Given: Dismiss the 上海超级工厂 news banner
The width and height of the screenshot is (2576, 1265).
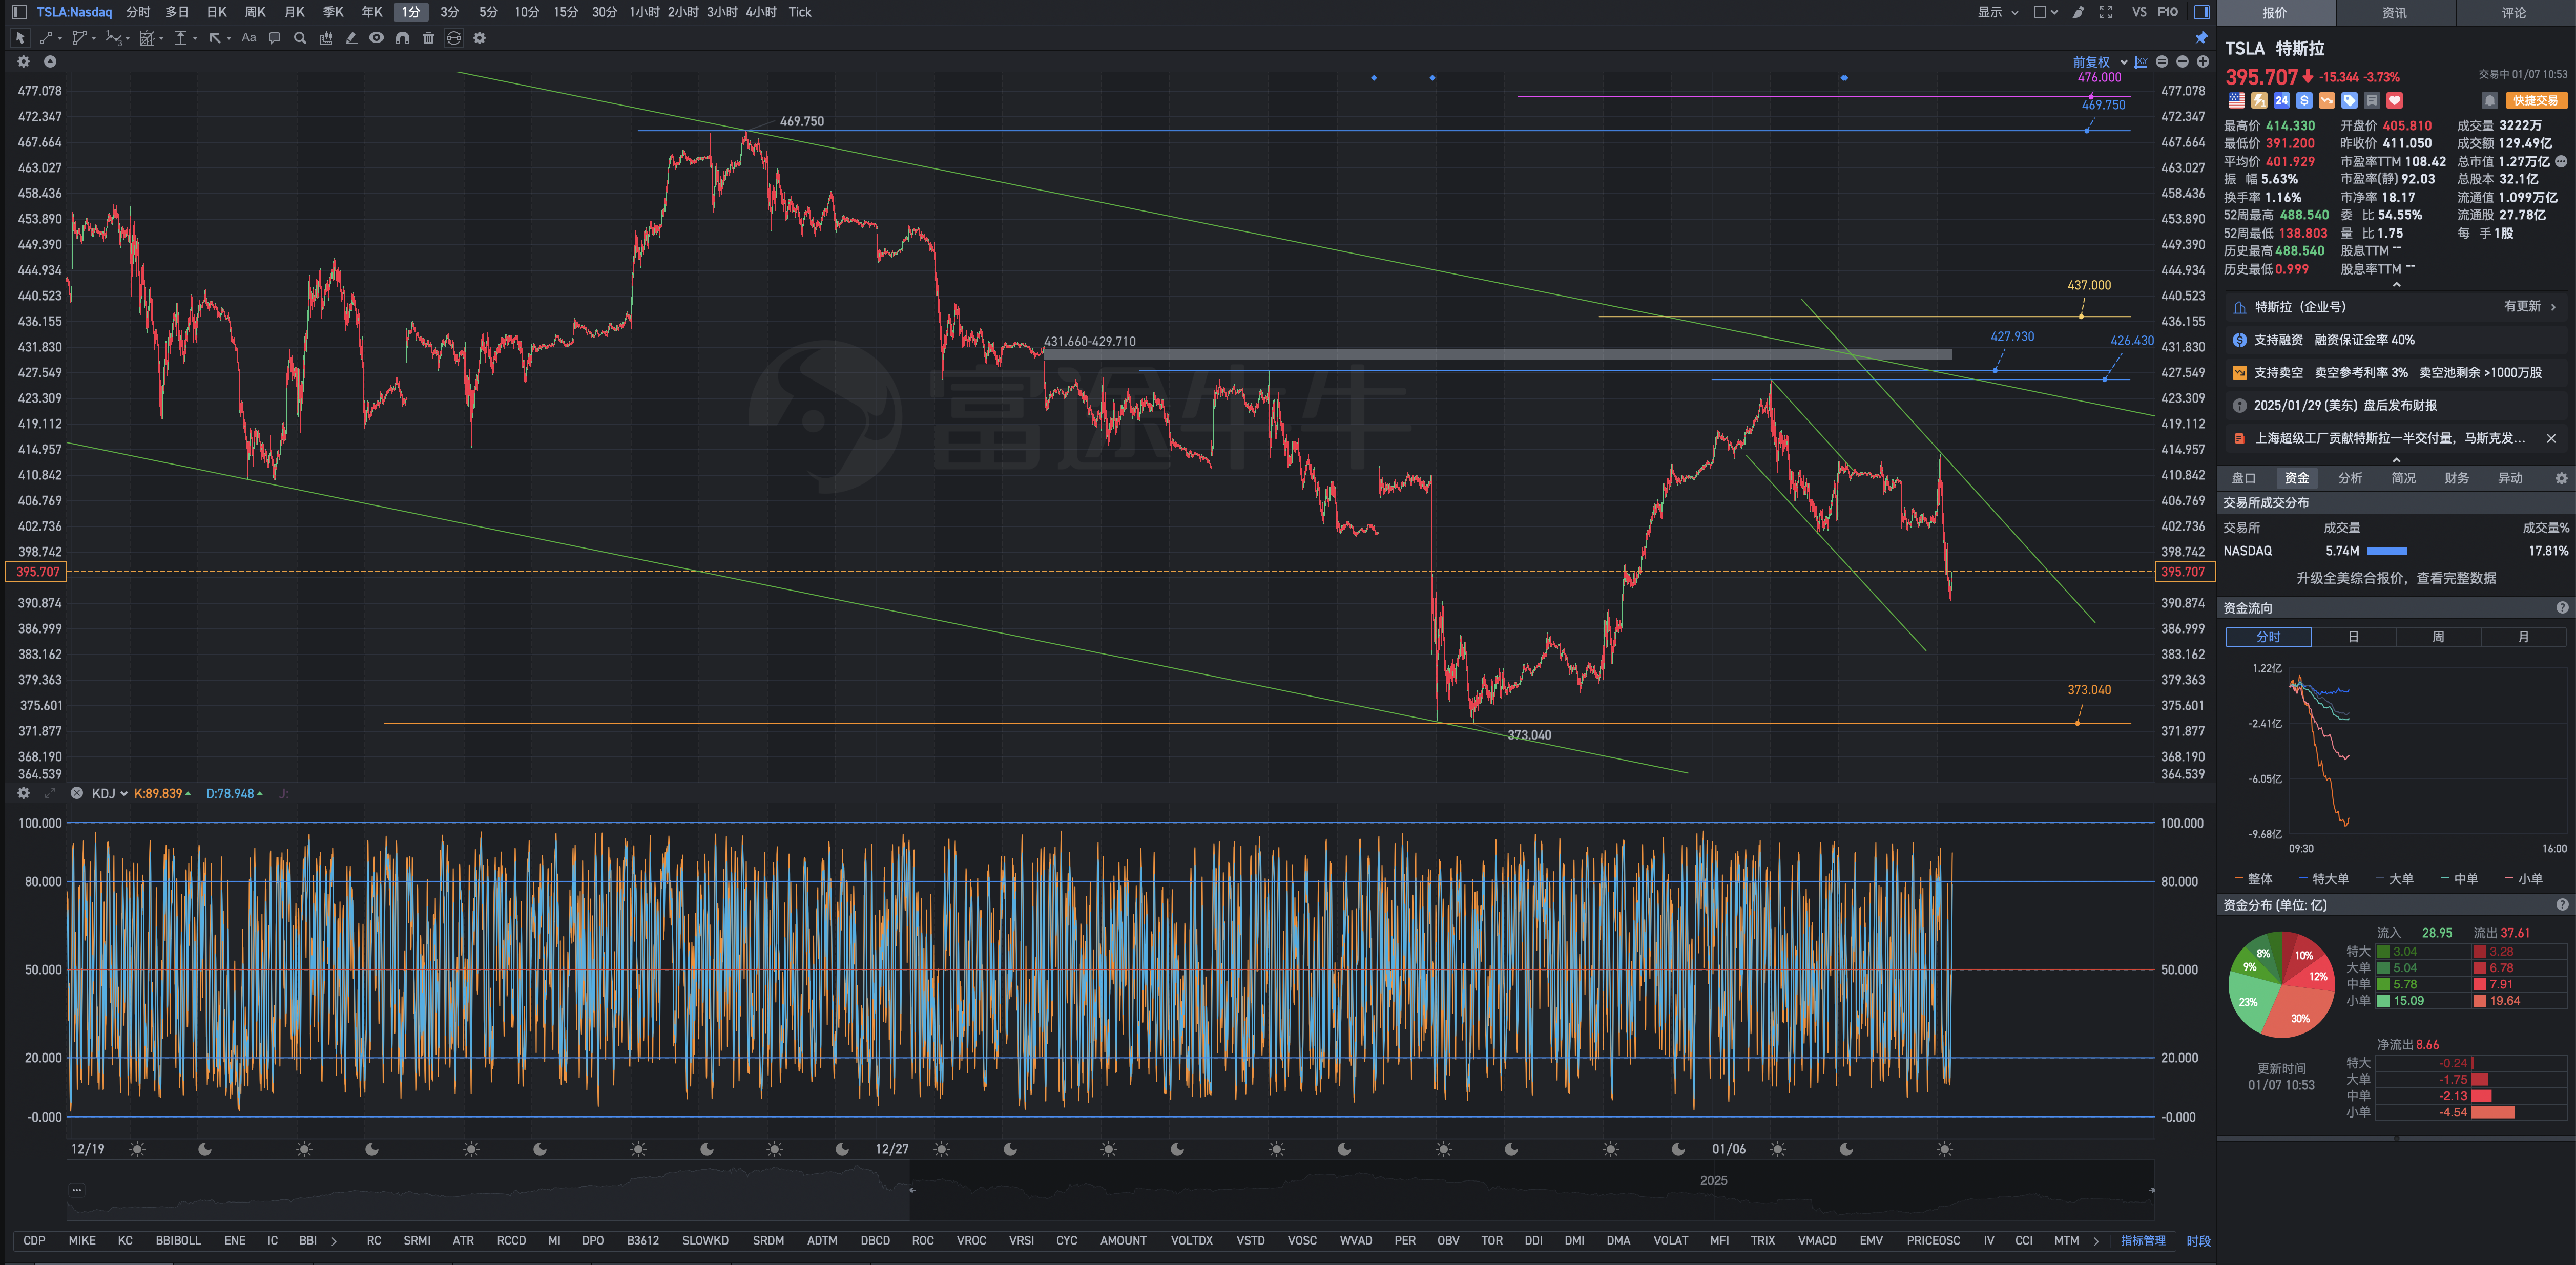Looking at the screenshot, I should (x=2551, y=438).
